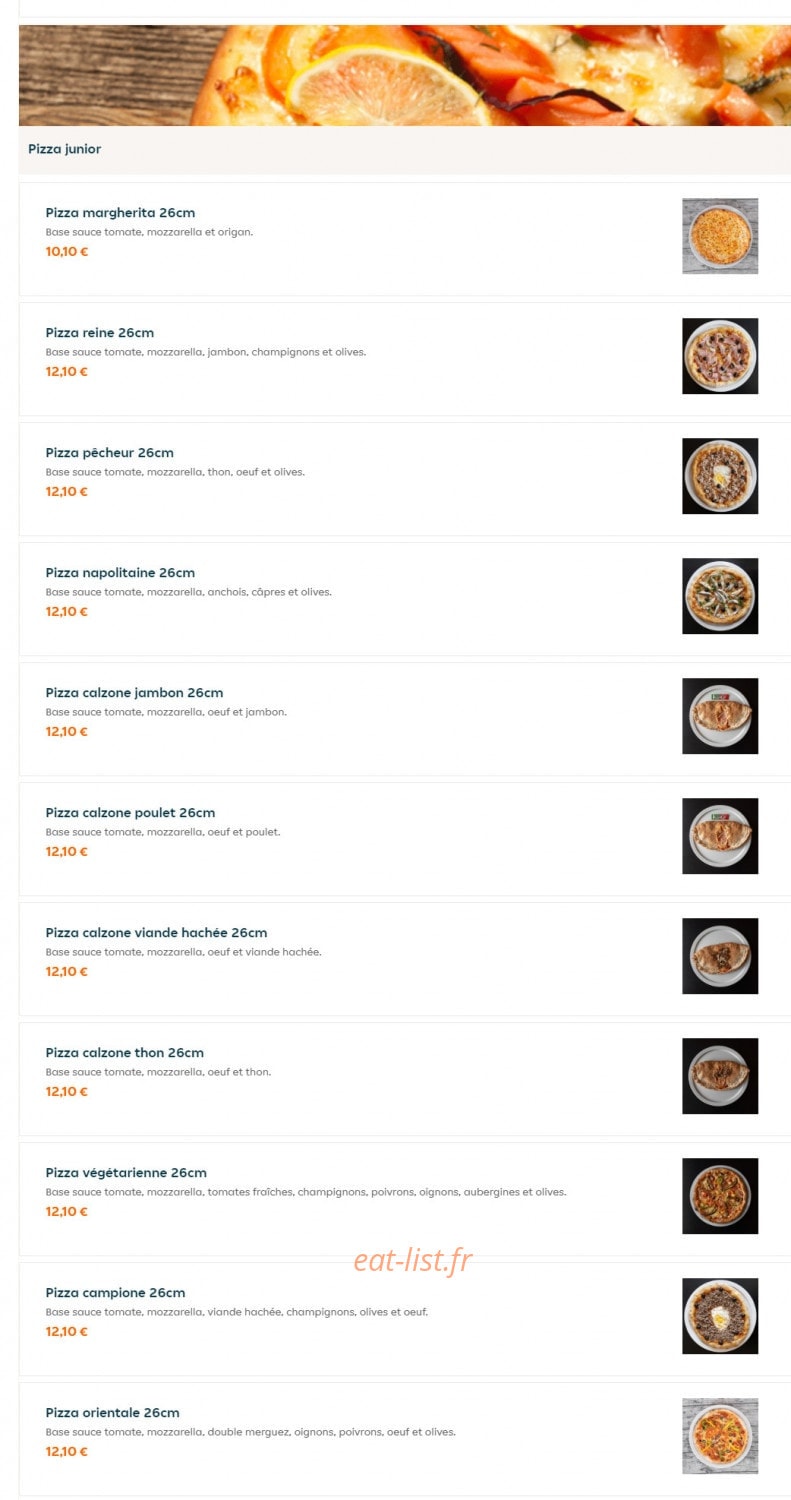Select the Pizza campione 26cm thumbnail
Viewport: 791px width, 1500px height.
click(x=720, y=1316)
